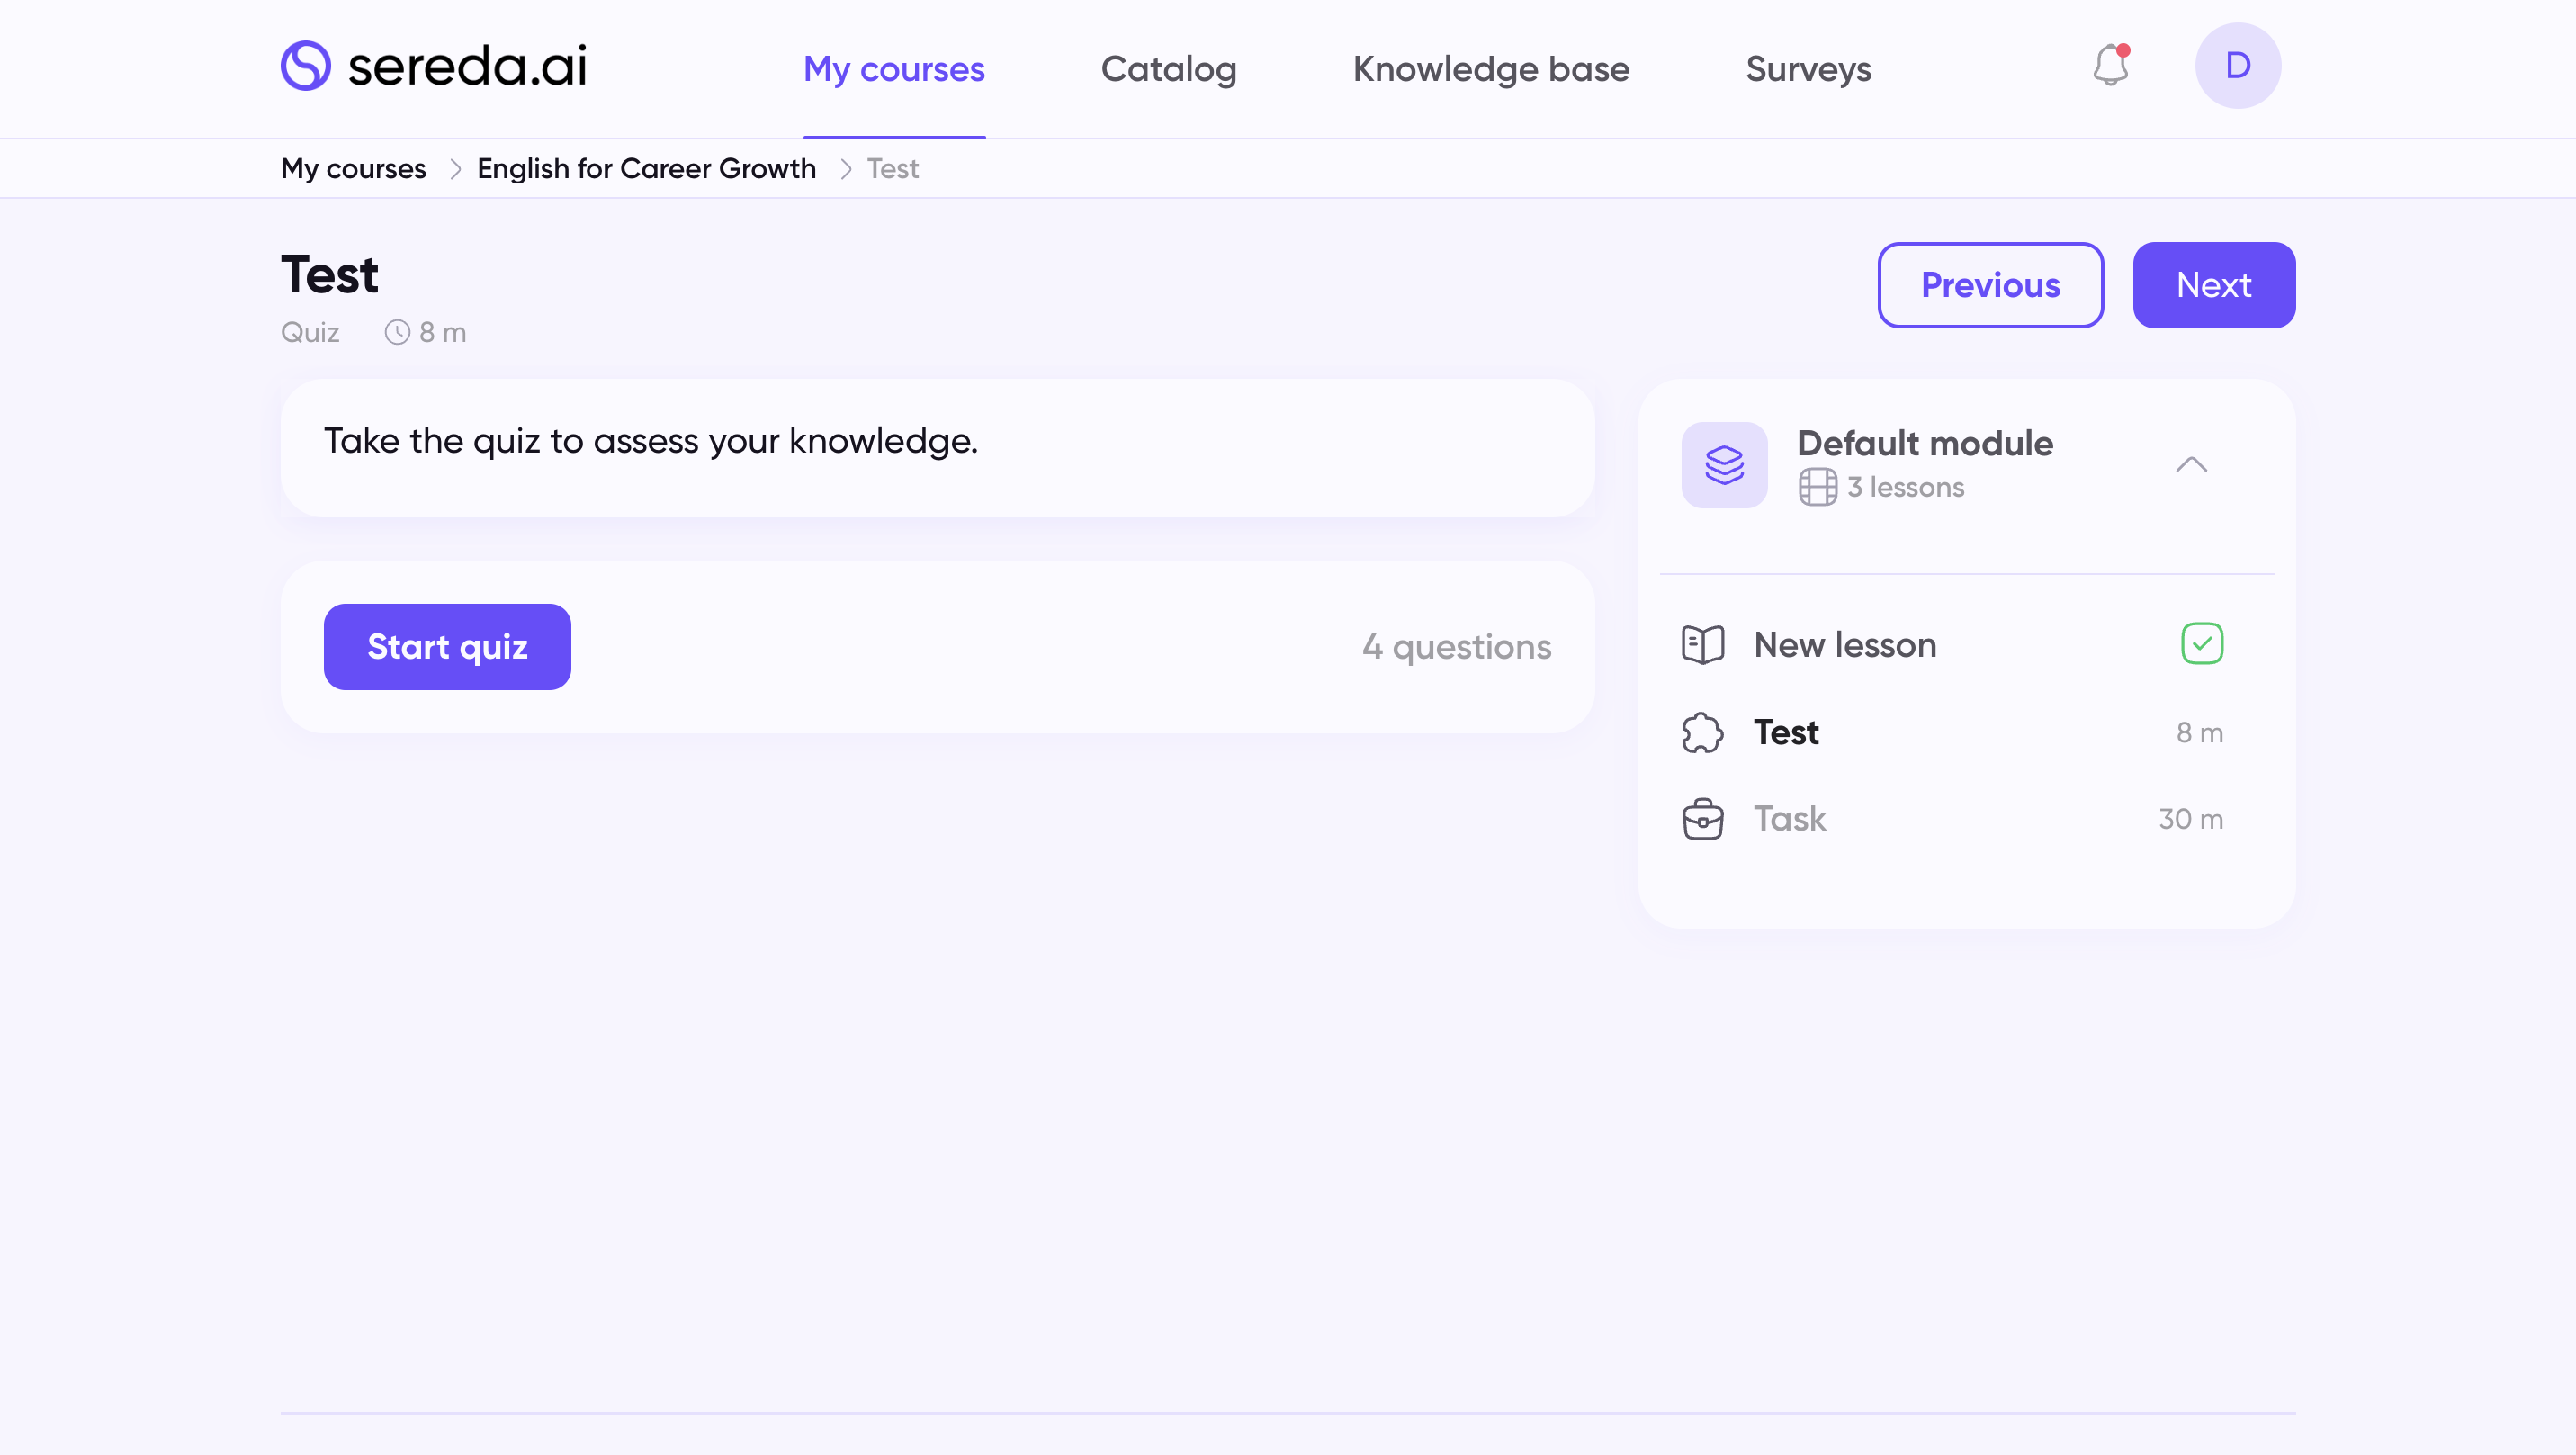Click the clock icon next to 8 m

[x=397, y=332]
